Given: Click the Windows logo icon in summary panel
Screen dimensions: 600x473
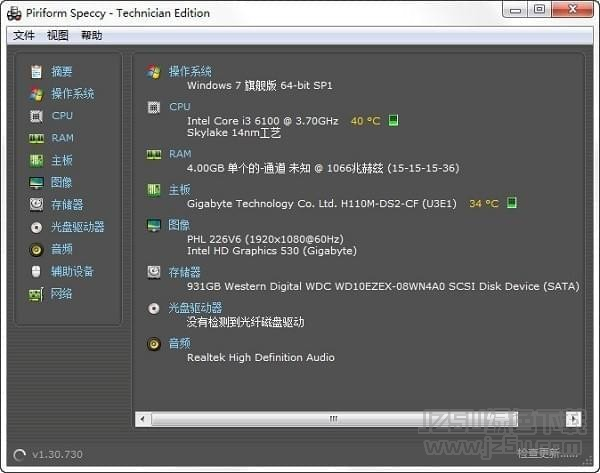Looking at the screenshot, I should click(x=154, y=72).
